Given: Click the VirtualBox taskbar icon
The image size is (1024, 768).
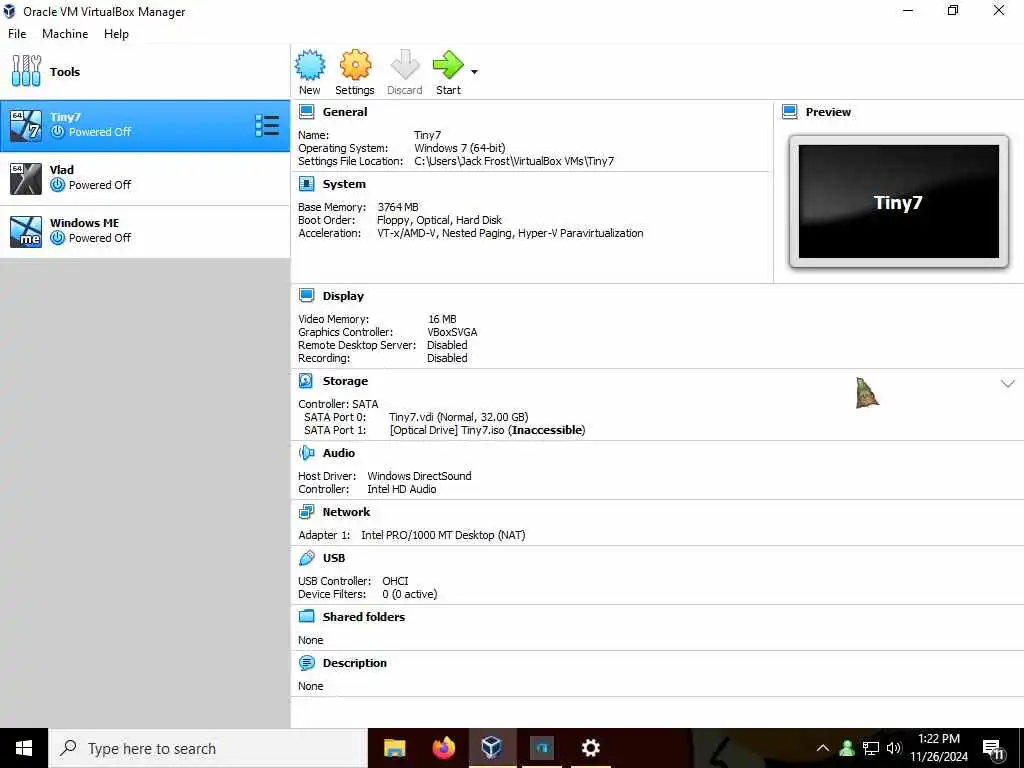Looking at the screenshot, I should [x=492, y=748].
